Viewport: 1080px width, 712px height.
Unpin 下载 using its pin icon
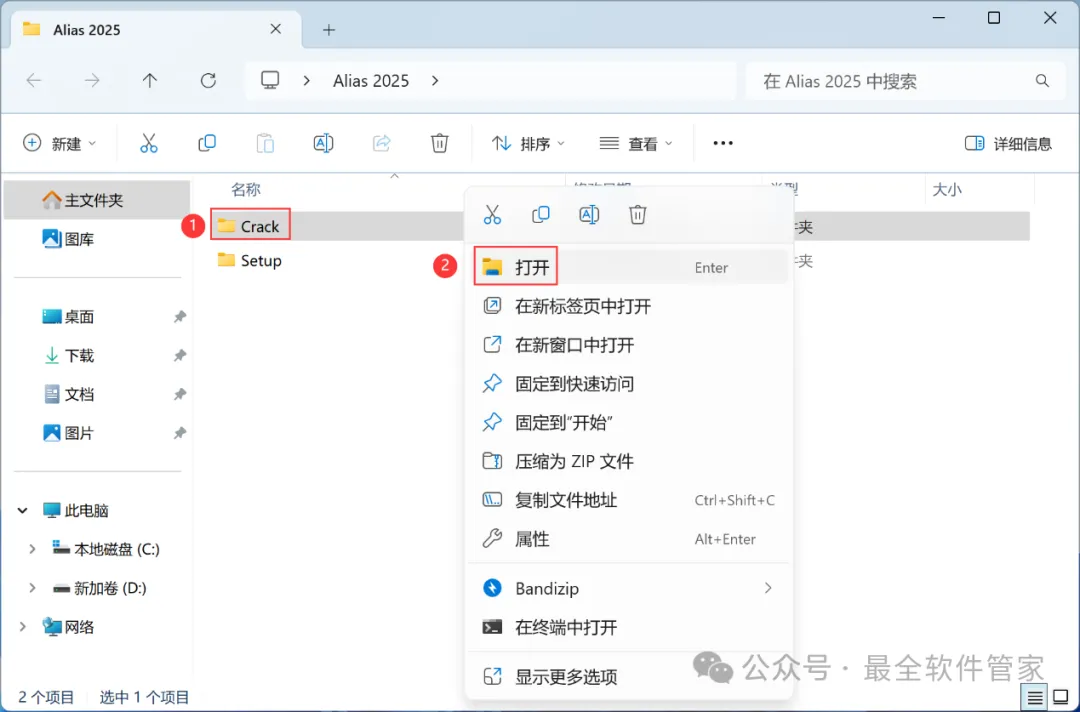click(179, 355)
